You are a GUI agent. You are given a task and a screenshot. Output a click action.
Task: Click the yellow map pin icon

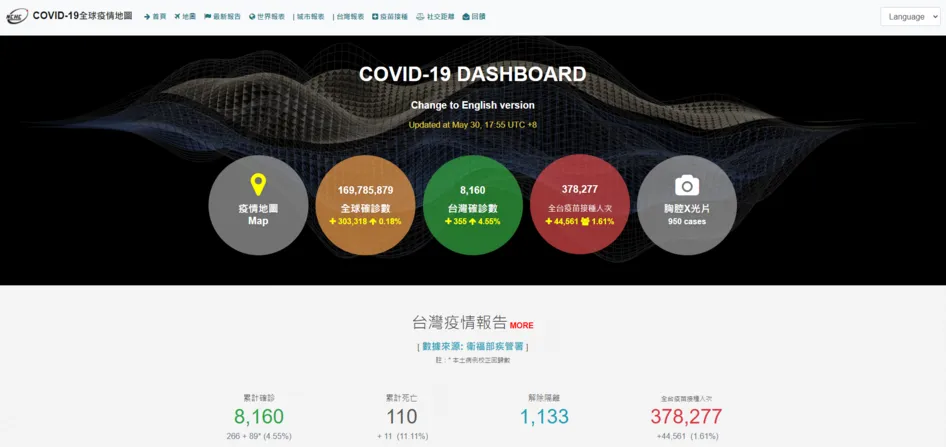pos(258,185)
